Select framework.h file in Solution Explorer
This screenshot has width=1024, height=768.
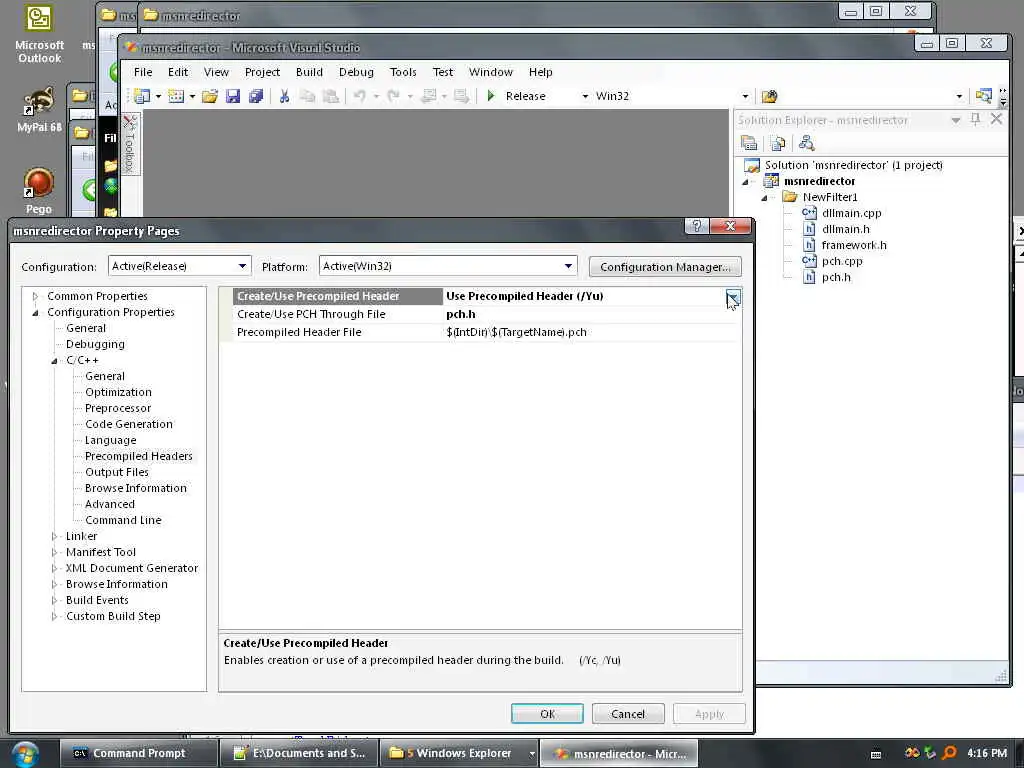coord(854,245)
